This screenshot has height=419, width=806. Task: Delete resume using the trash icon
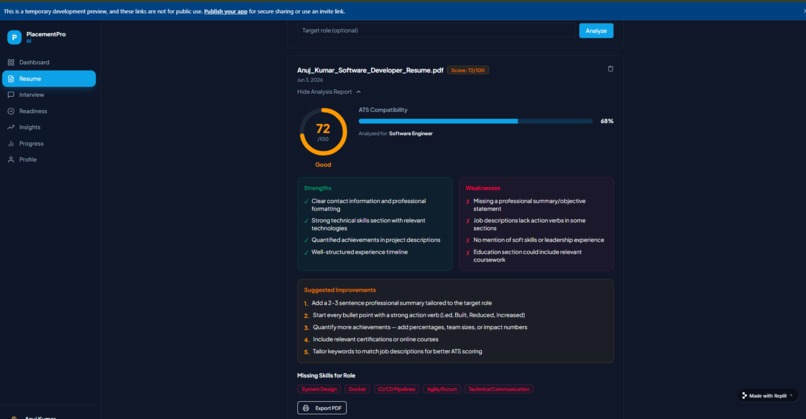(x=610, y=69)
